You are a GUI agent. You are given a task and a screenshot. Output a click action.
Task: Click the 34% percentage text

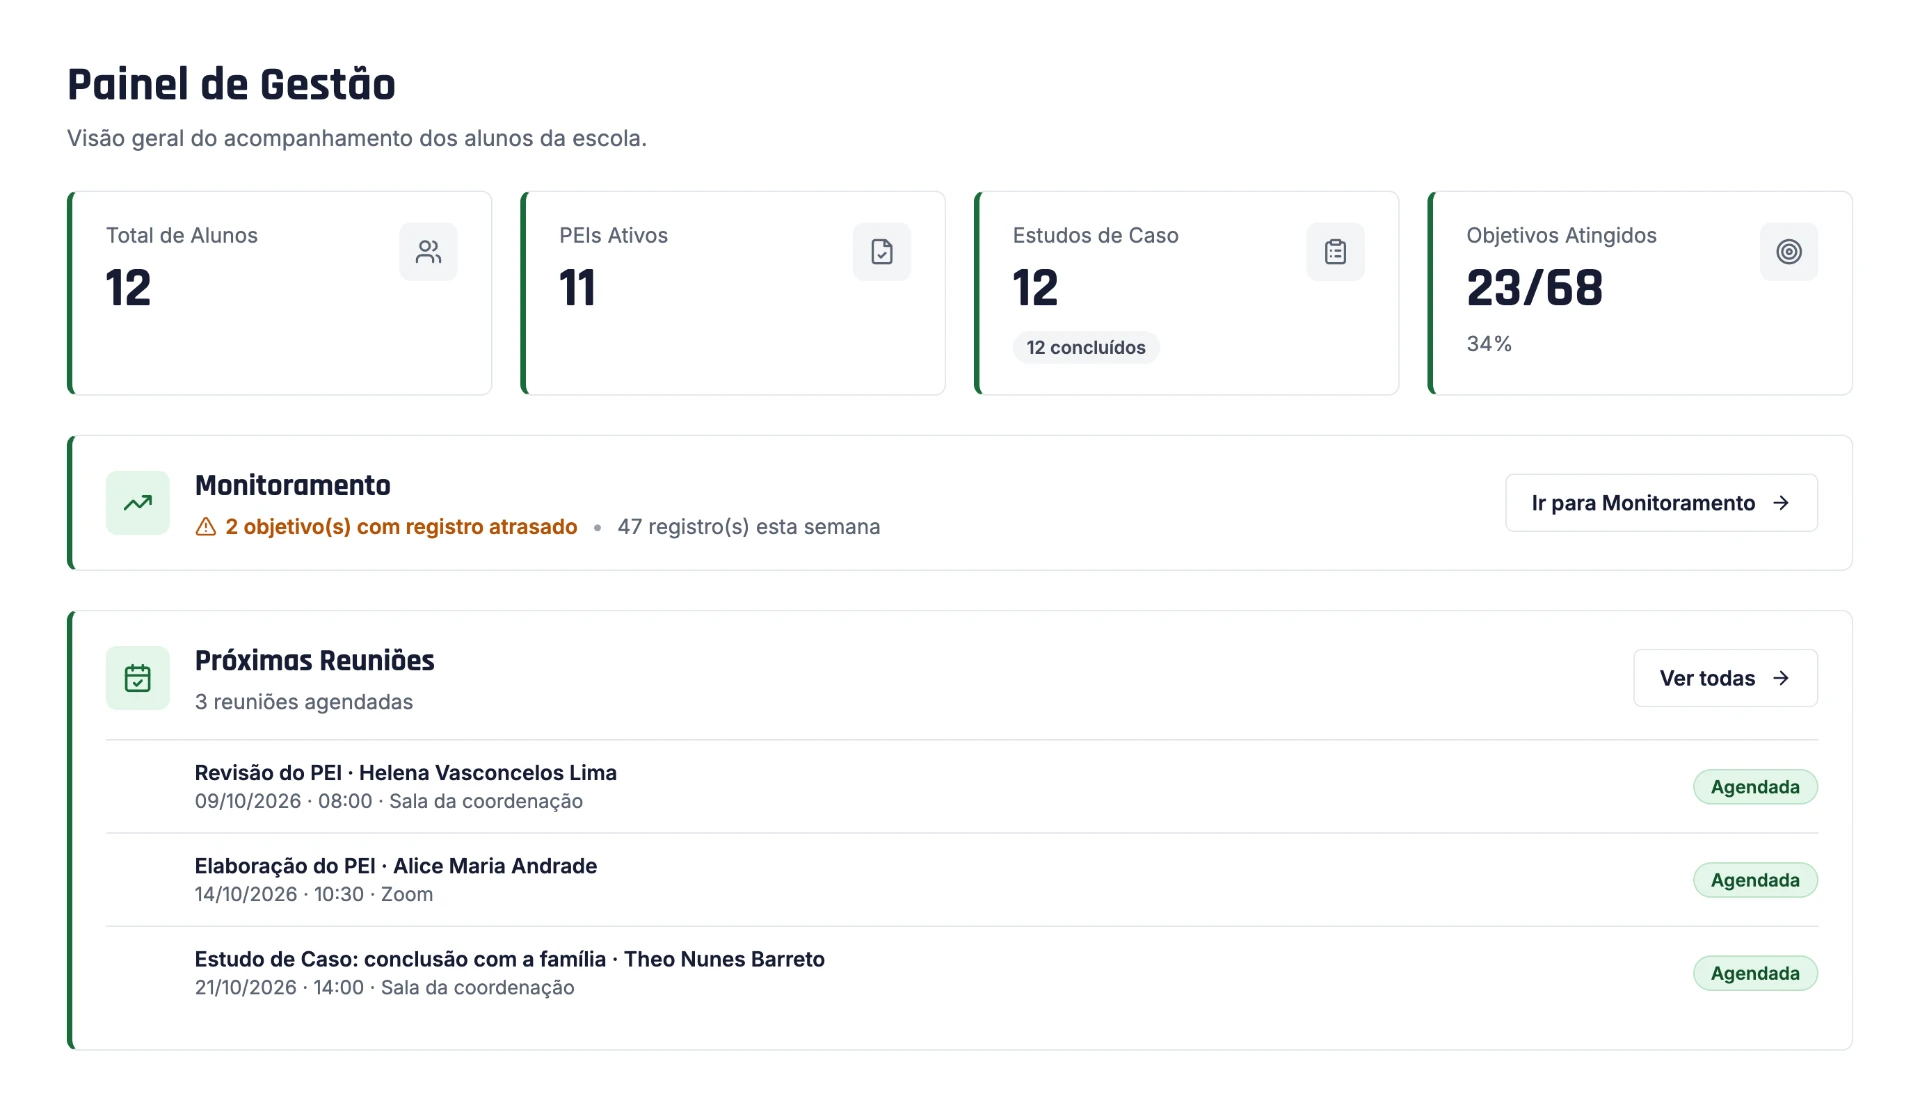click(x=1489, y=344)
